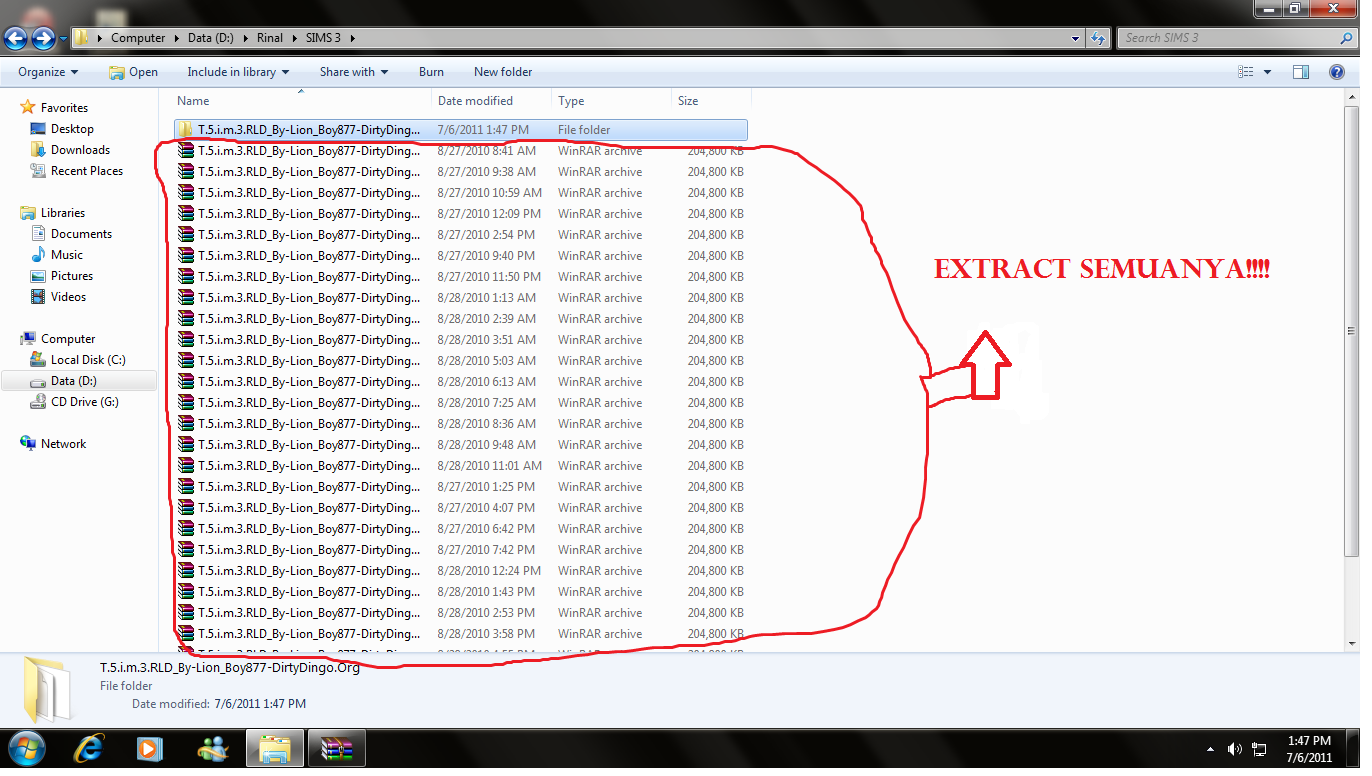This screenshot has width=1372, height=776.
Task: Open the Music library
Action: [x=67, y=255]
